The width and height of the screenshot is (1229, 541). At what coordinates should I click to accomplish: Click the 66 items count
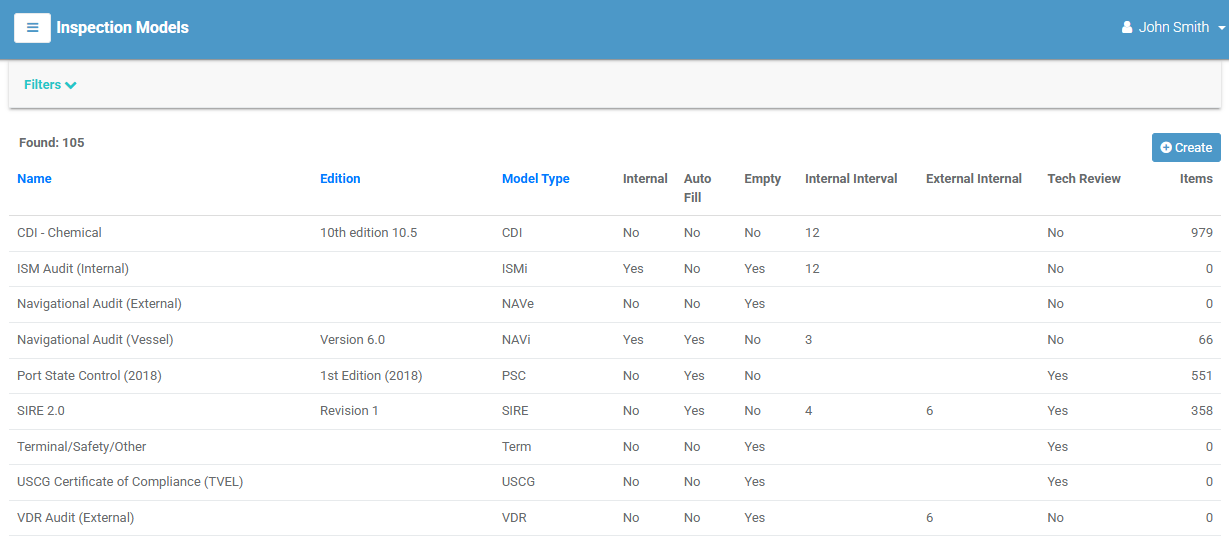(1206, 340)
